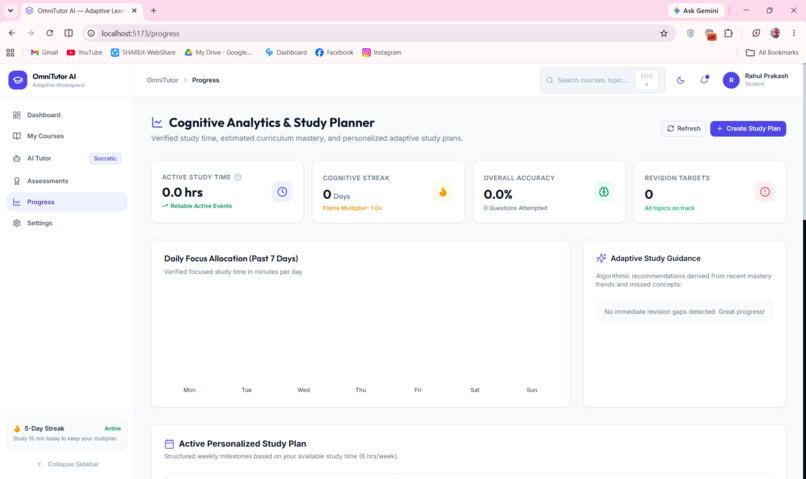This screenshot has height=479, width=806.
Task: Click the 'Sun' label on the chart
Action: pyautogui.click(x=532, y=390)
